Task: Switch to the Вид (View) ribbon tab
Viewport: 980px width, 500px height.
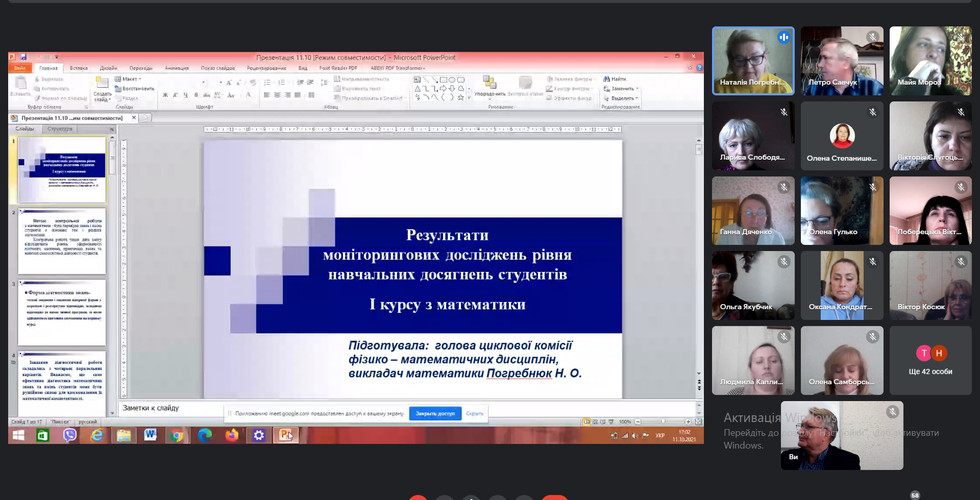Action: (x=303, y=68)
